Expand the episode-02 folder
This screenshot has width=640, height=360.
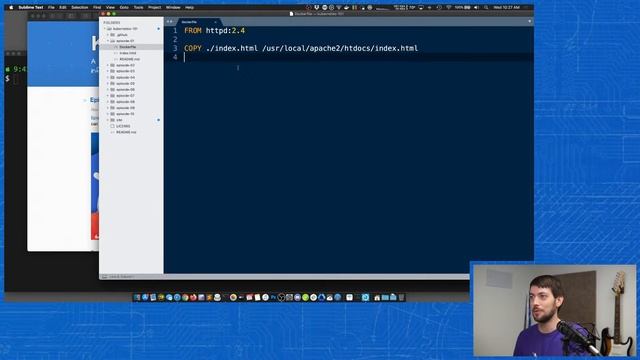click(108, 65)
